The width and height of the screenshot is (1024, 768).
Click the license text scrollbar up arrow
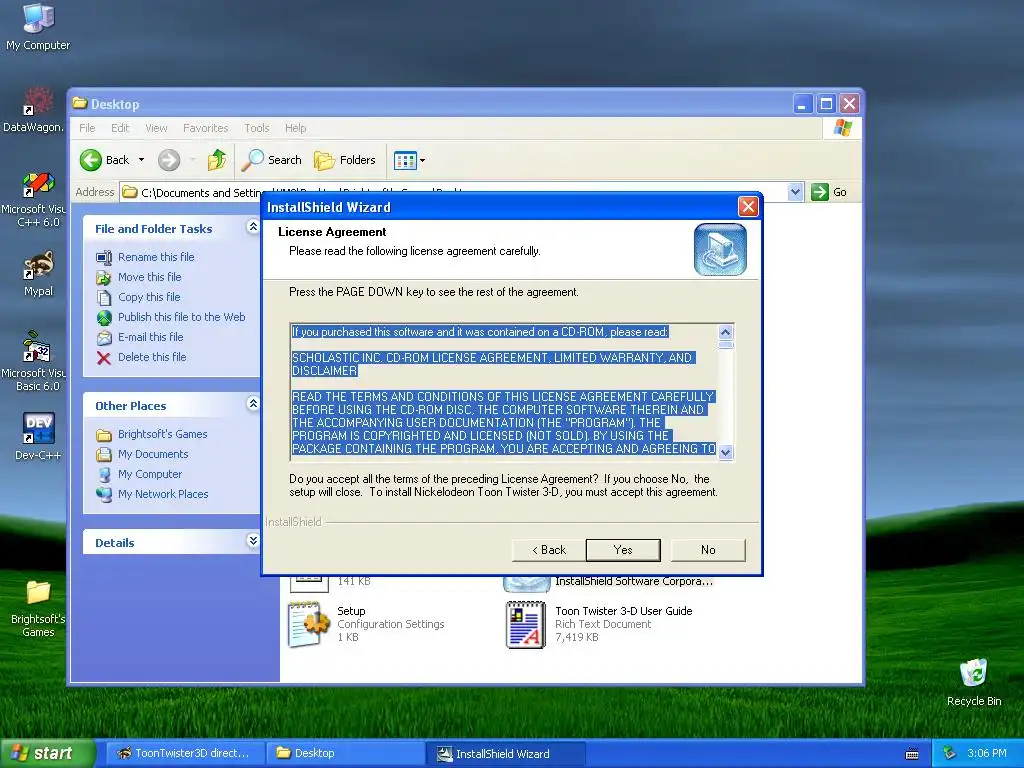[x=726, y=332]
